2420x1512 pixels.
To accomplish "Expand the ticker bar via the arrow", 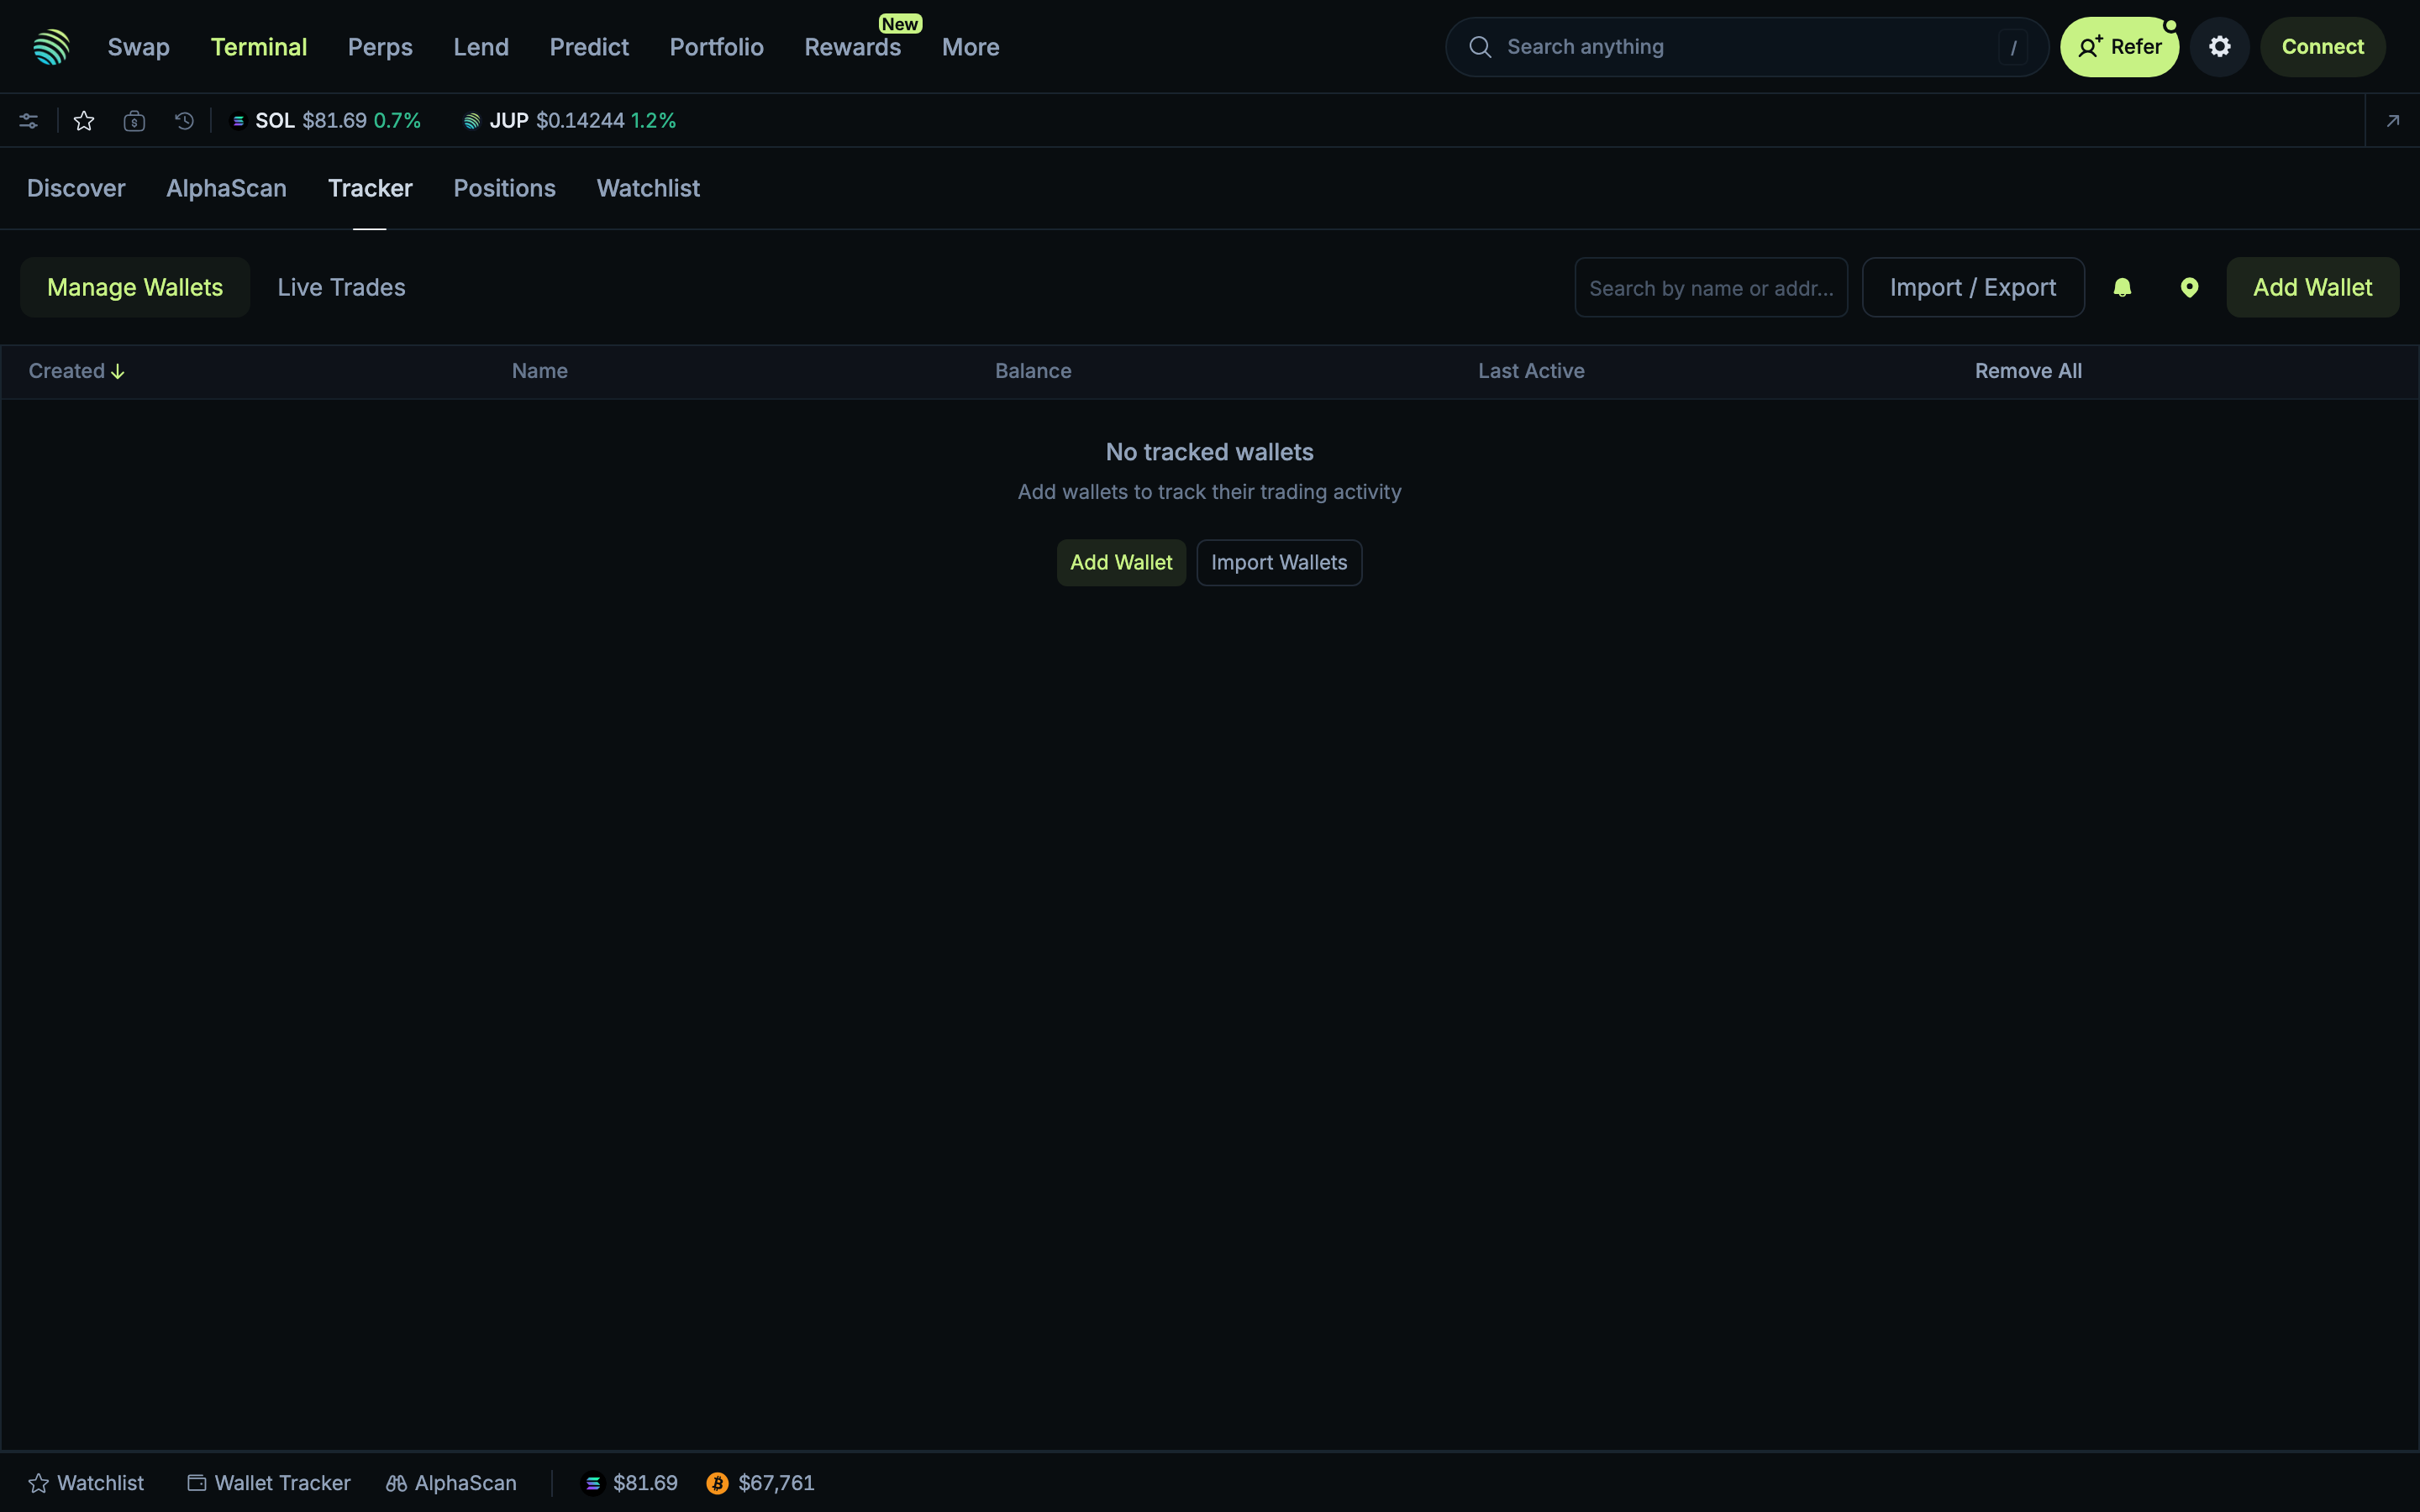I will [2393, 120].
